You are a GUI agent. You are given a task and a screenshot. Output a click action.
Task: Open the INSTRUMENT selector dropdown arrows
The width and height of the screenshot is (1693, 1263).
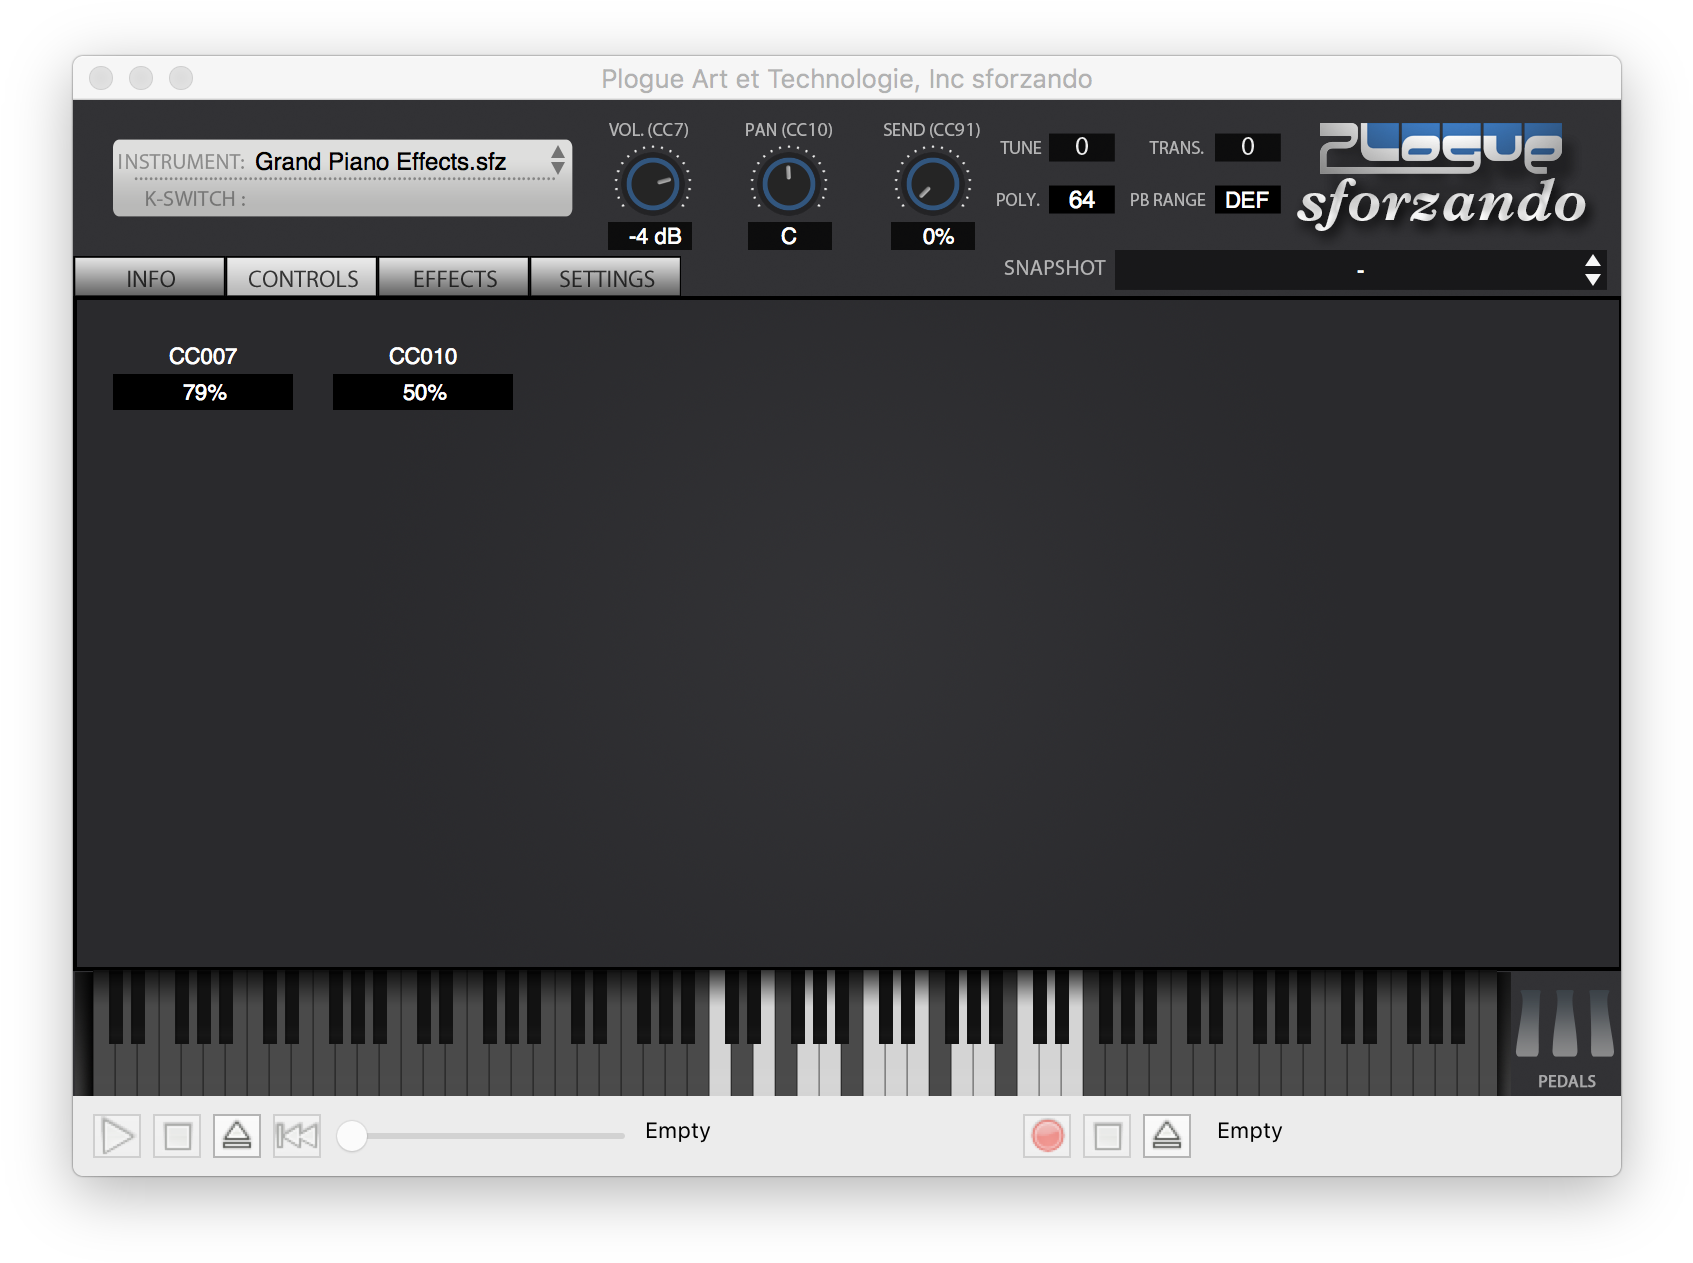[x=558, y=159]
